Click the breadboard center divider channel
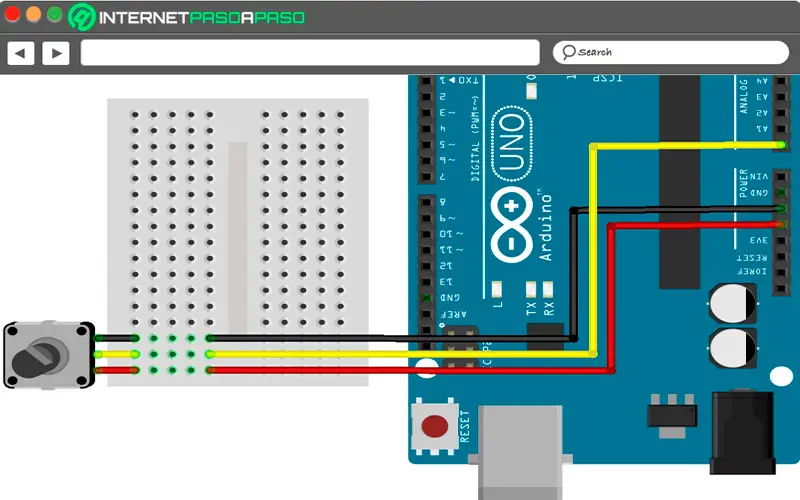The image size is (800, 500). pos(237,238)
